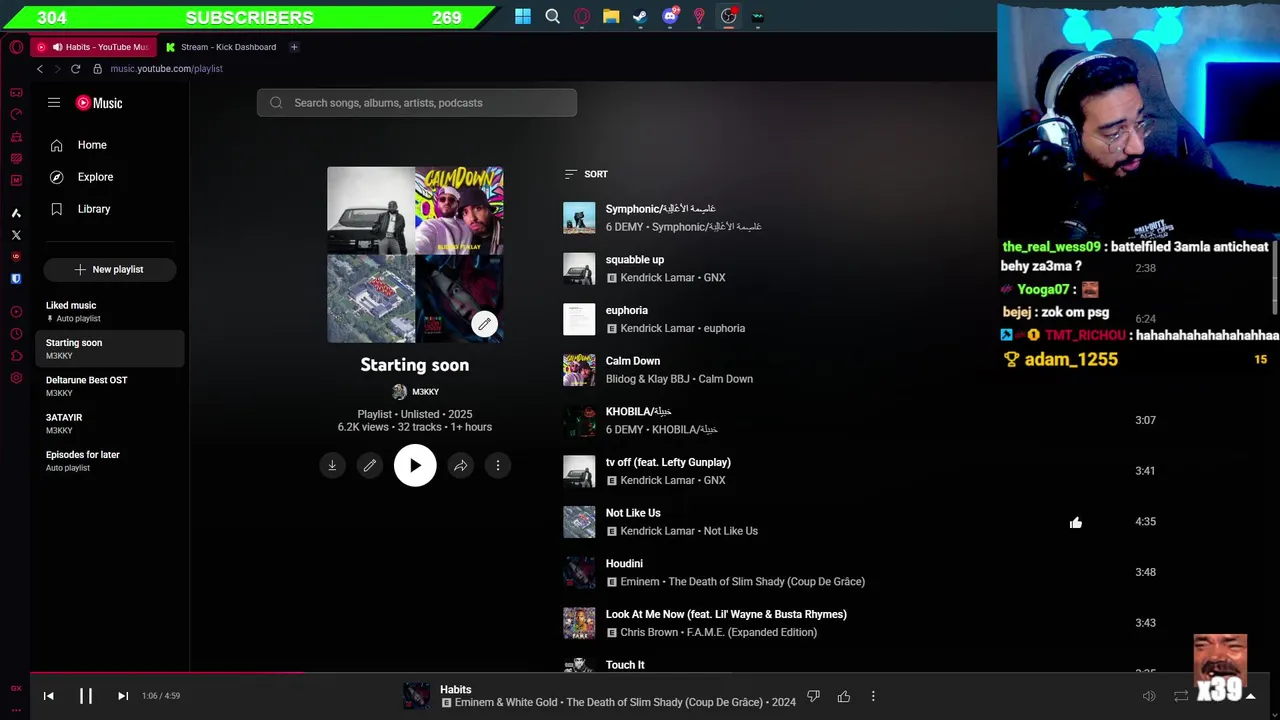Open the X (Twitter) sidebar icon

coord(16,235)
